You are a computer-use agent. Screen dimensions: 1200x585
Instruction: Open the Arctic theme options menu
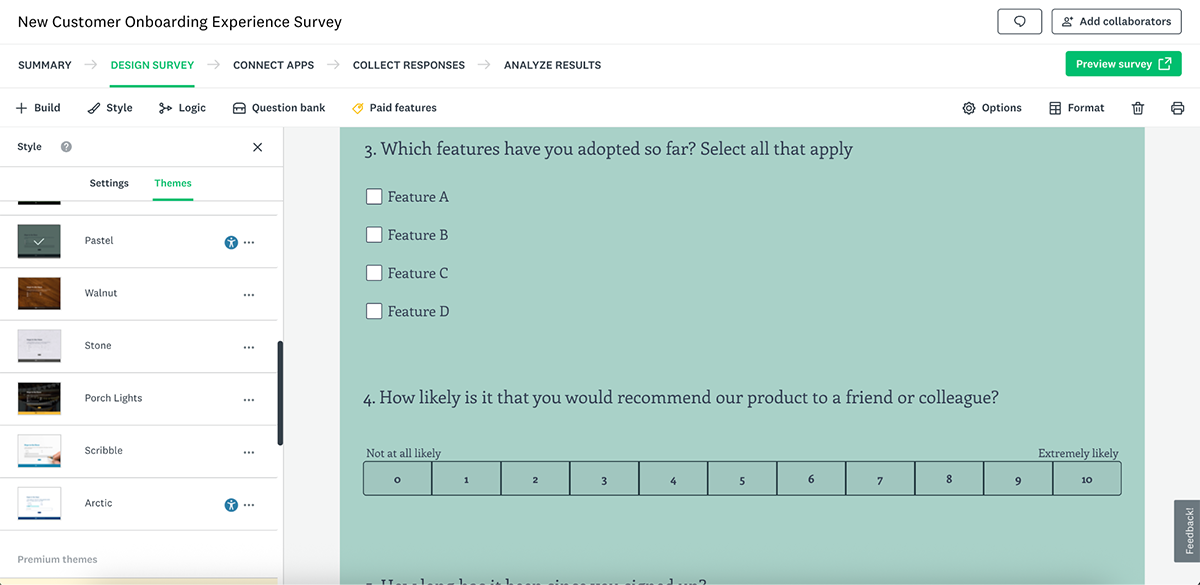tap(249, 504)
